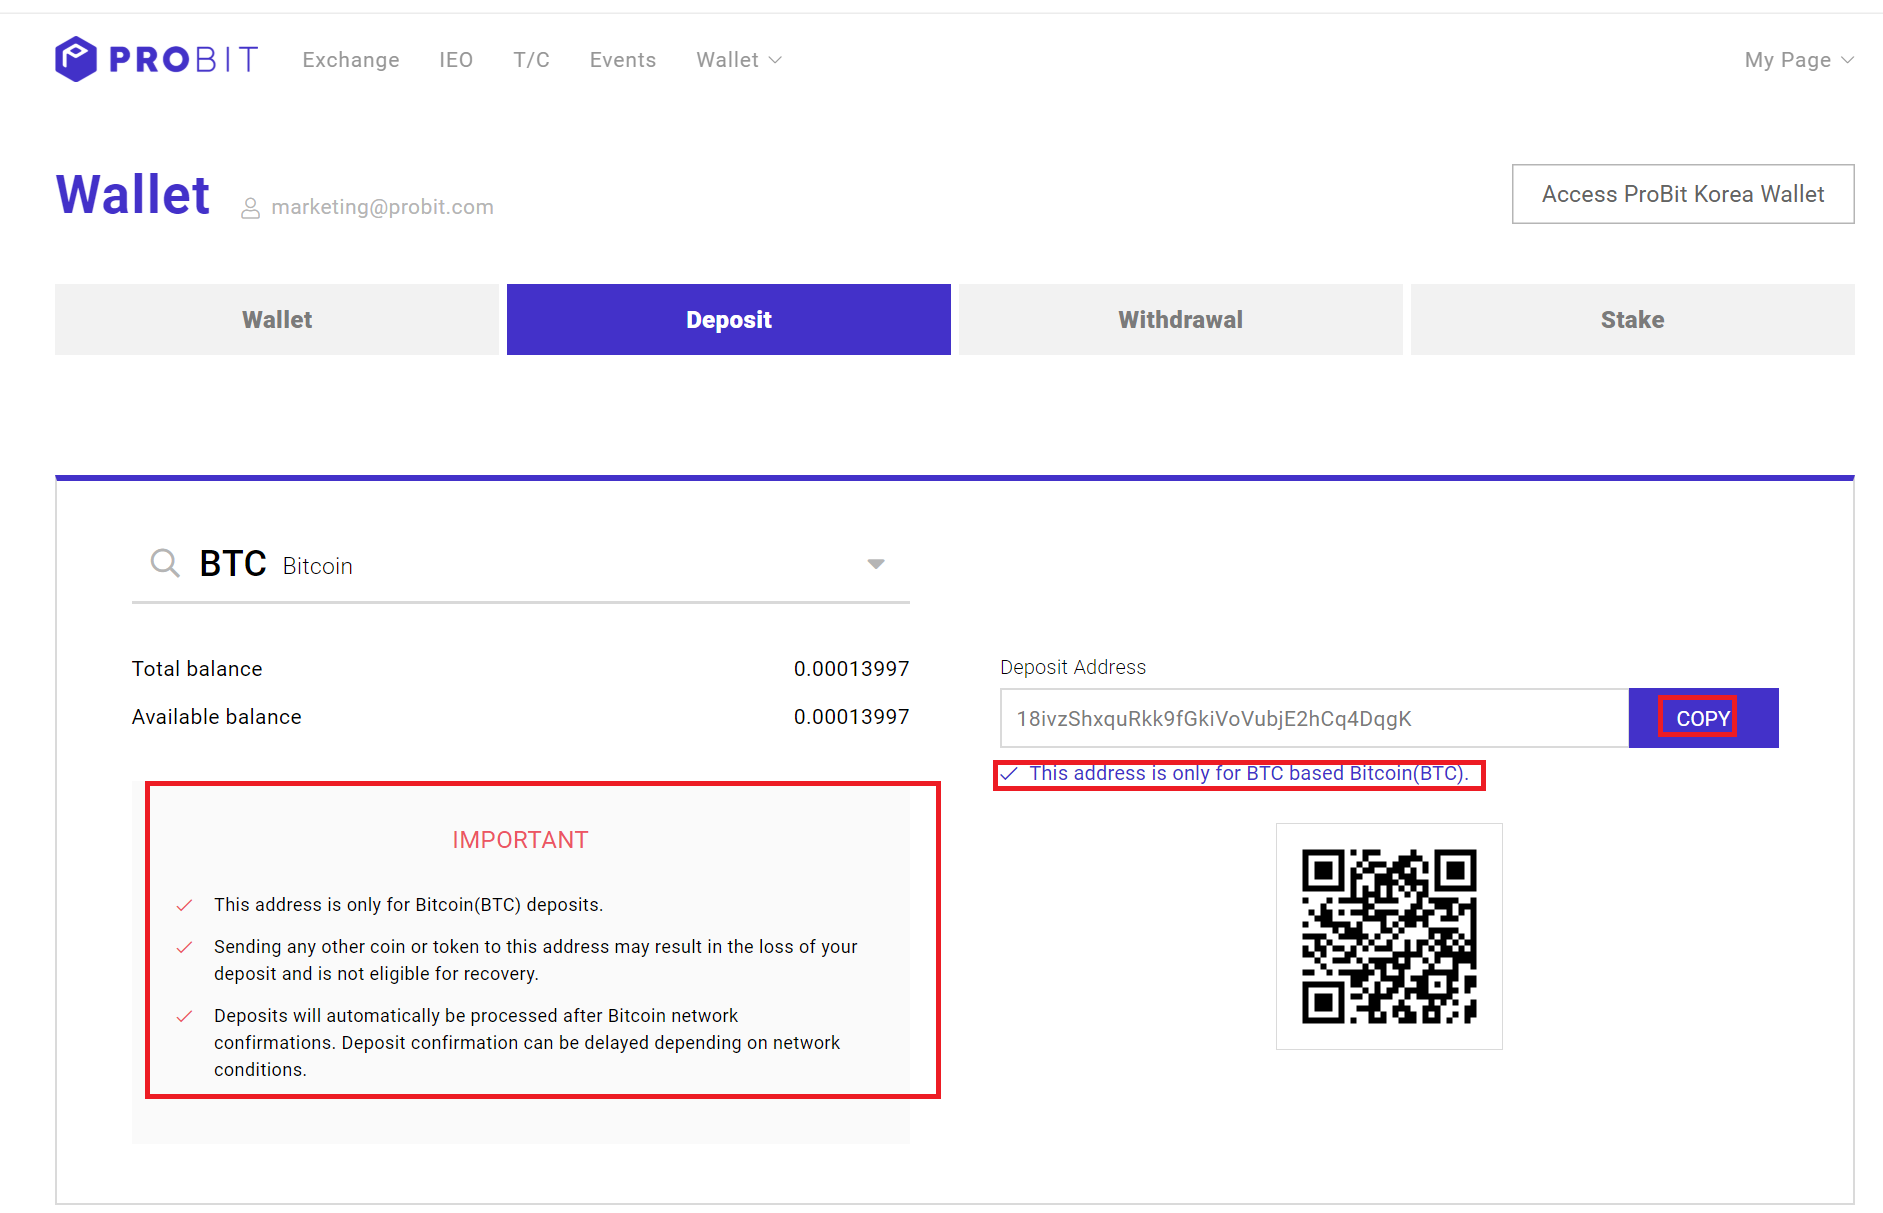Open the Events page

coord(623,60)
